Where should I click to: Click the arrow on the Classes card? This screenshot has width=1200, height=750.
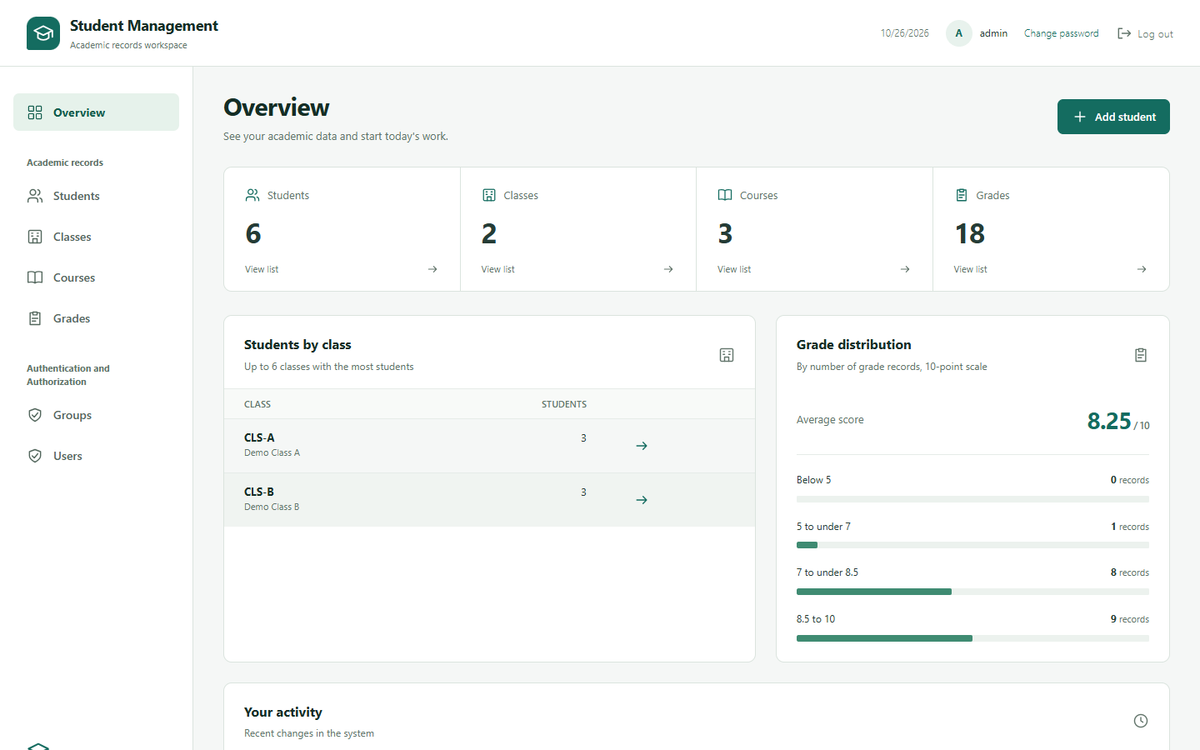coord(668,269)
